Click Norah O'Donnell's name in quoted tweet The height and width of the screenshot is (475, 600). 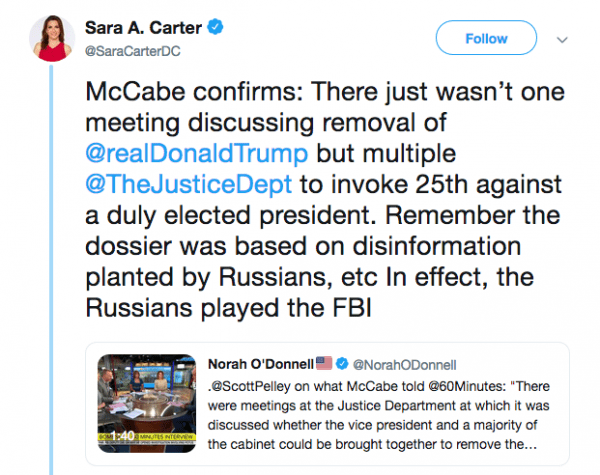pos(259,360)
